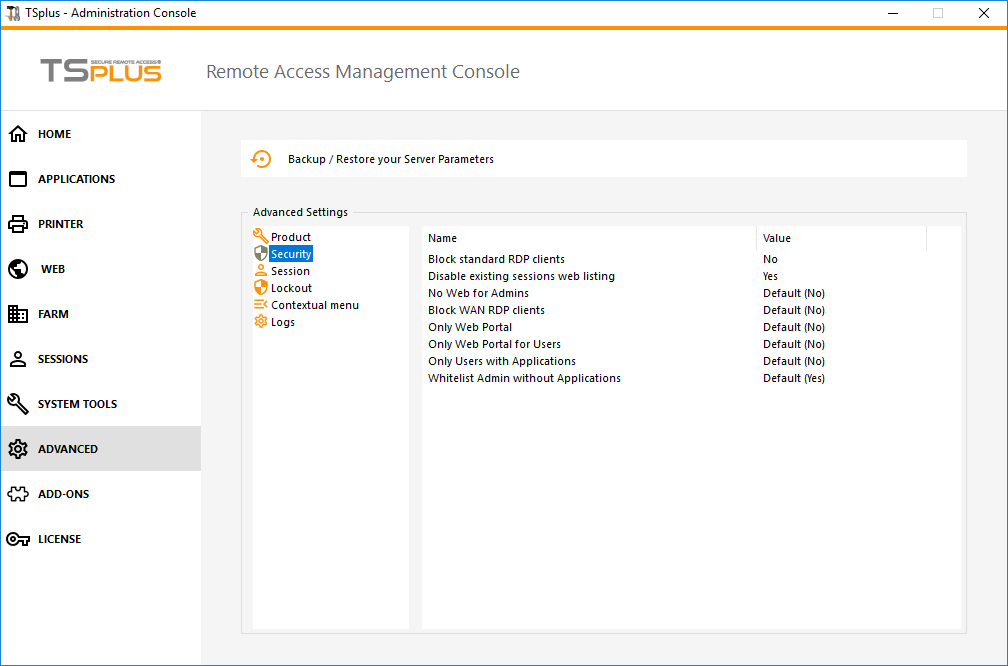Click the Add-Ons puzzle piece icon

[x=18, y=494]
